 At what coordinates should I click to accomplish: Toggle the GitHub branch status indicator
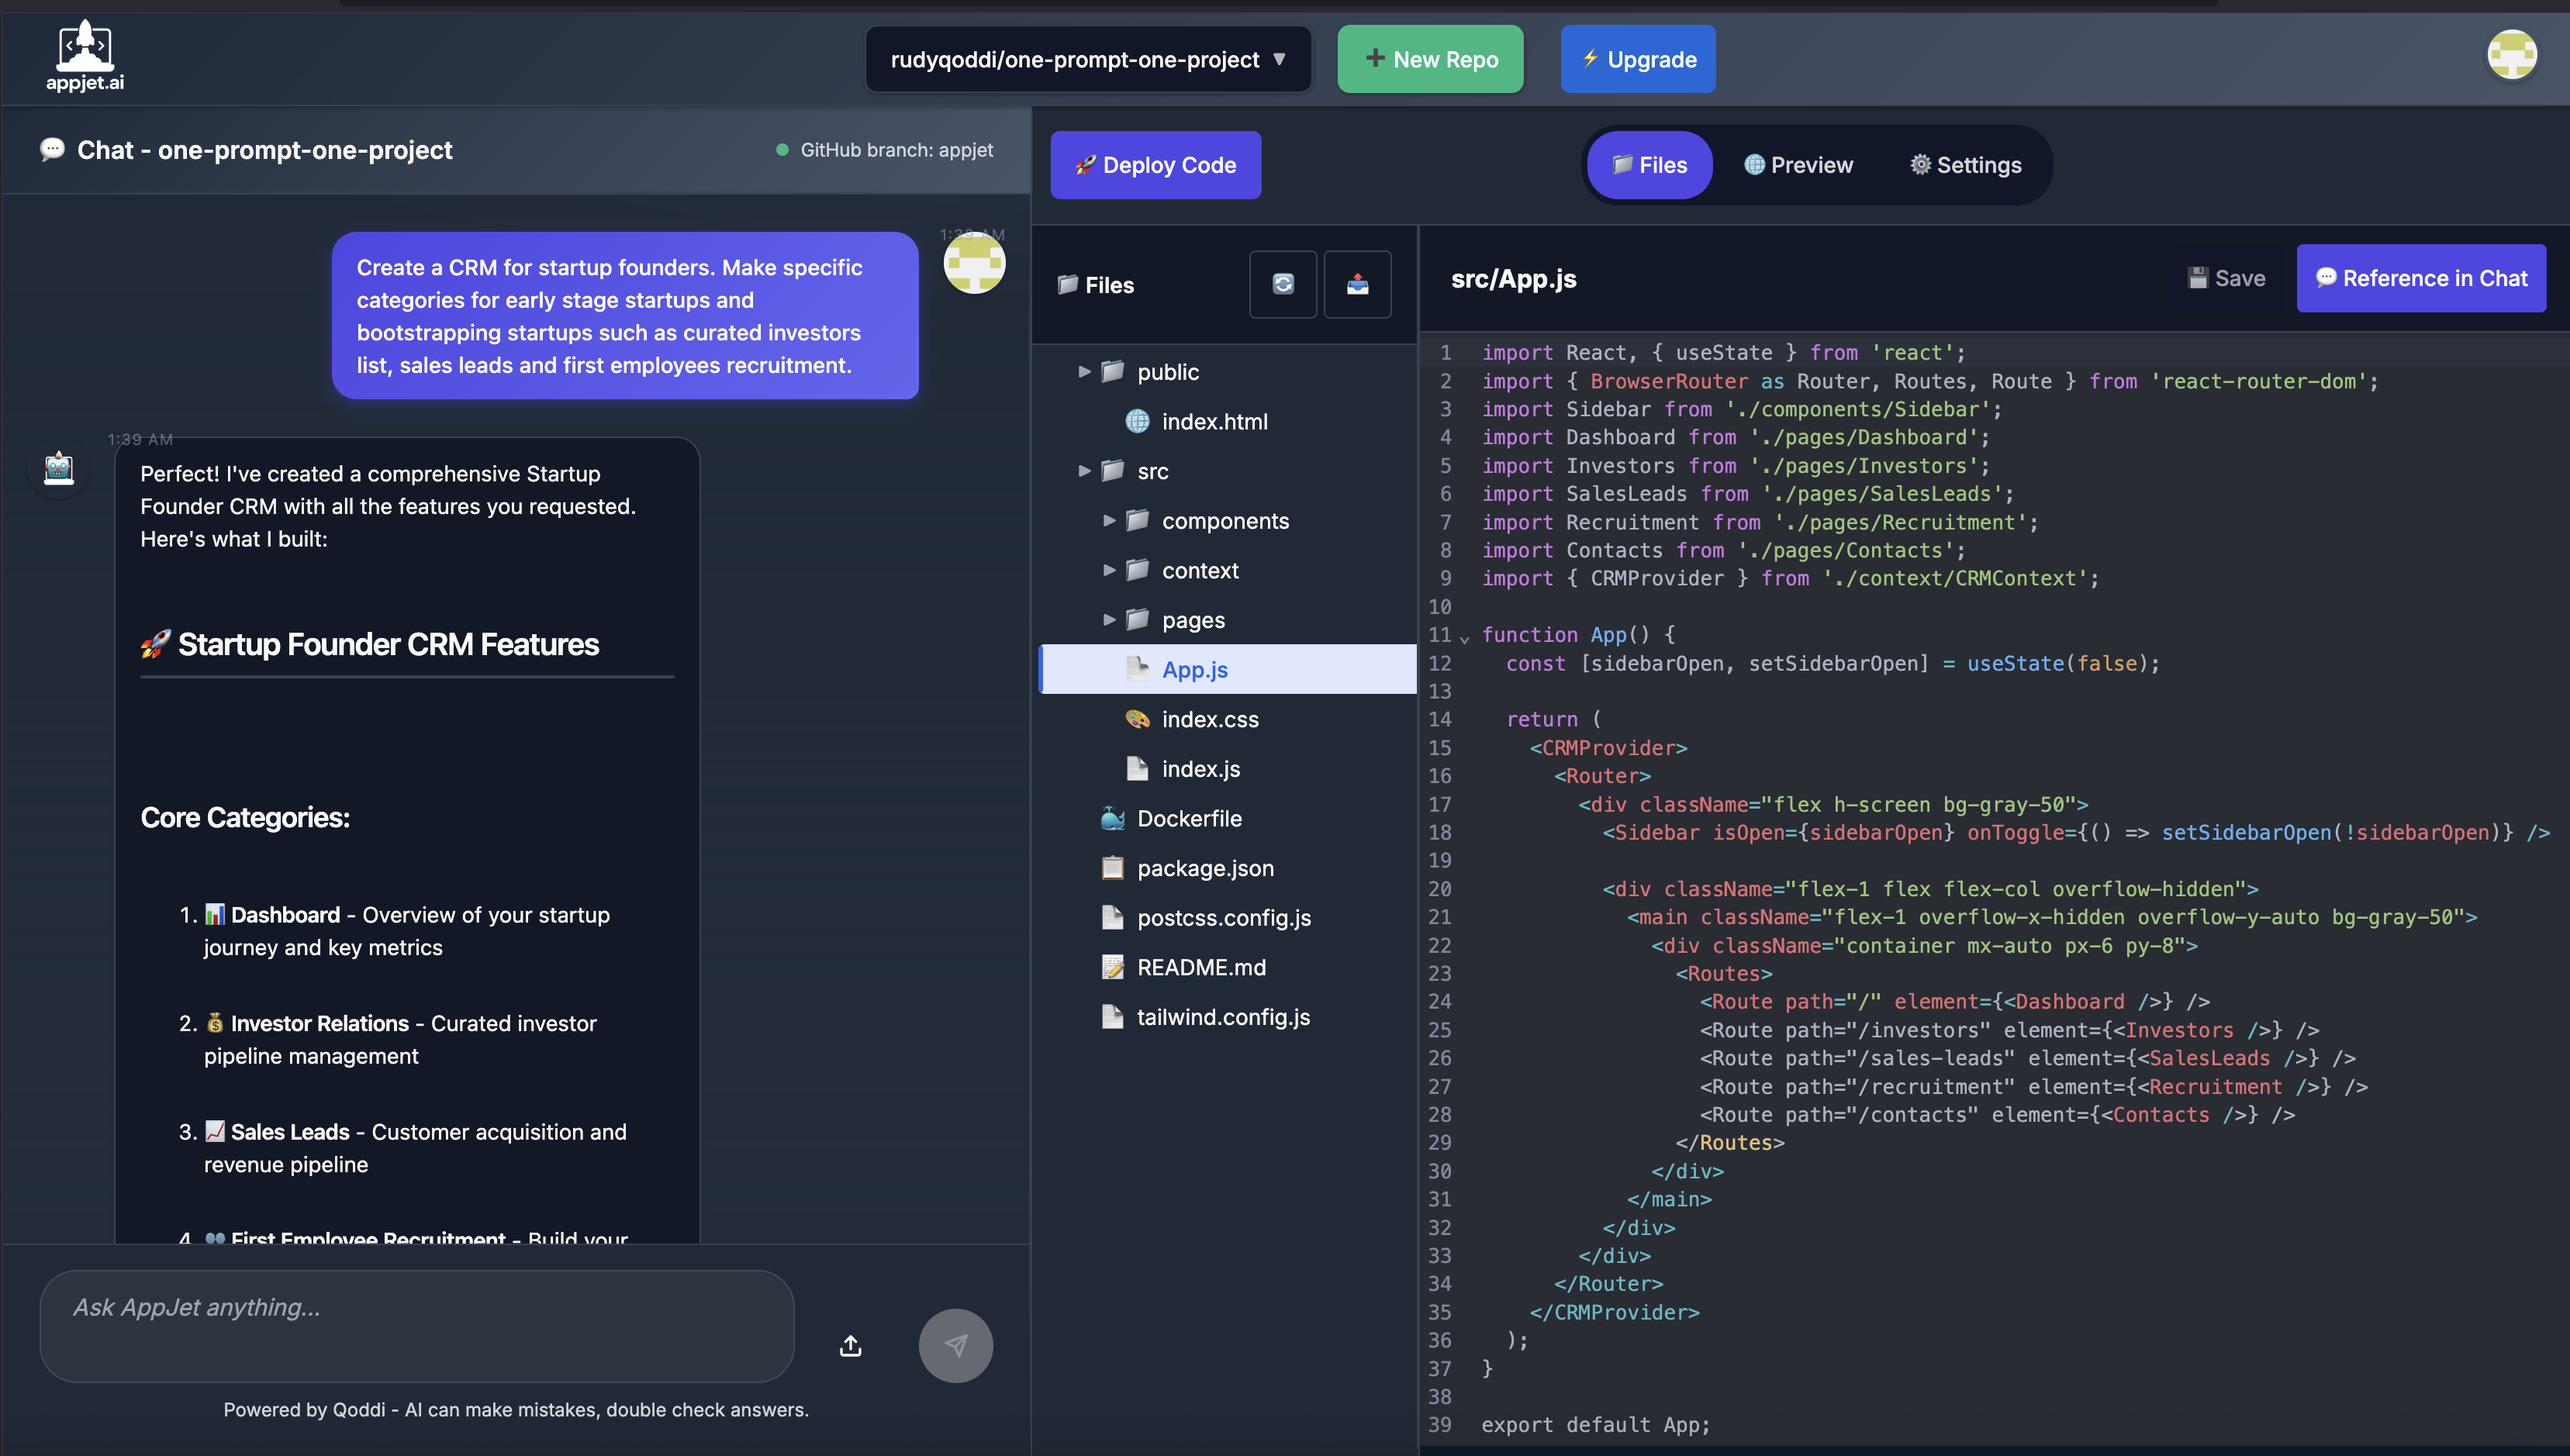(x=784, y=150)
